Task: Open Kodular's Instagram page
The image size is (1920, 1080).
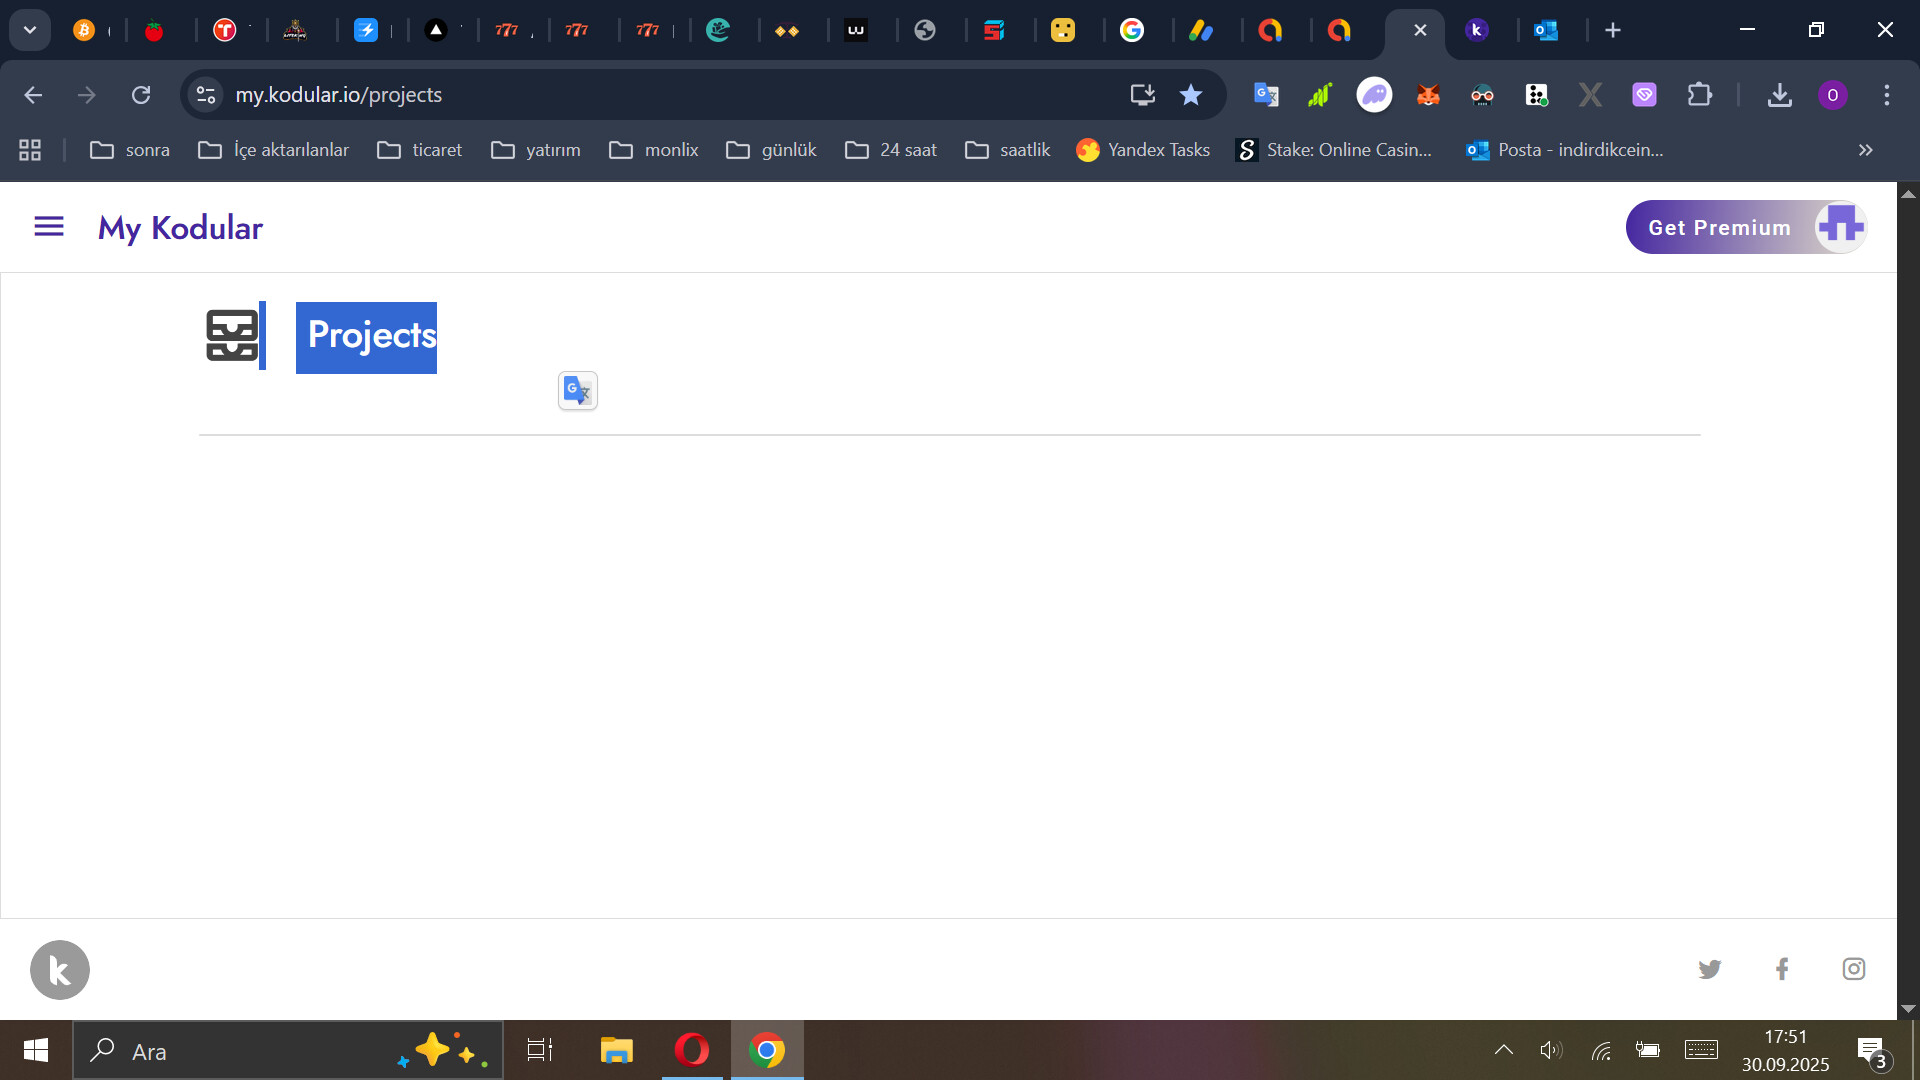Action: pyautogui.click(x=1853, y=969)
